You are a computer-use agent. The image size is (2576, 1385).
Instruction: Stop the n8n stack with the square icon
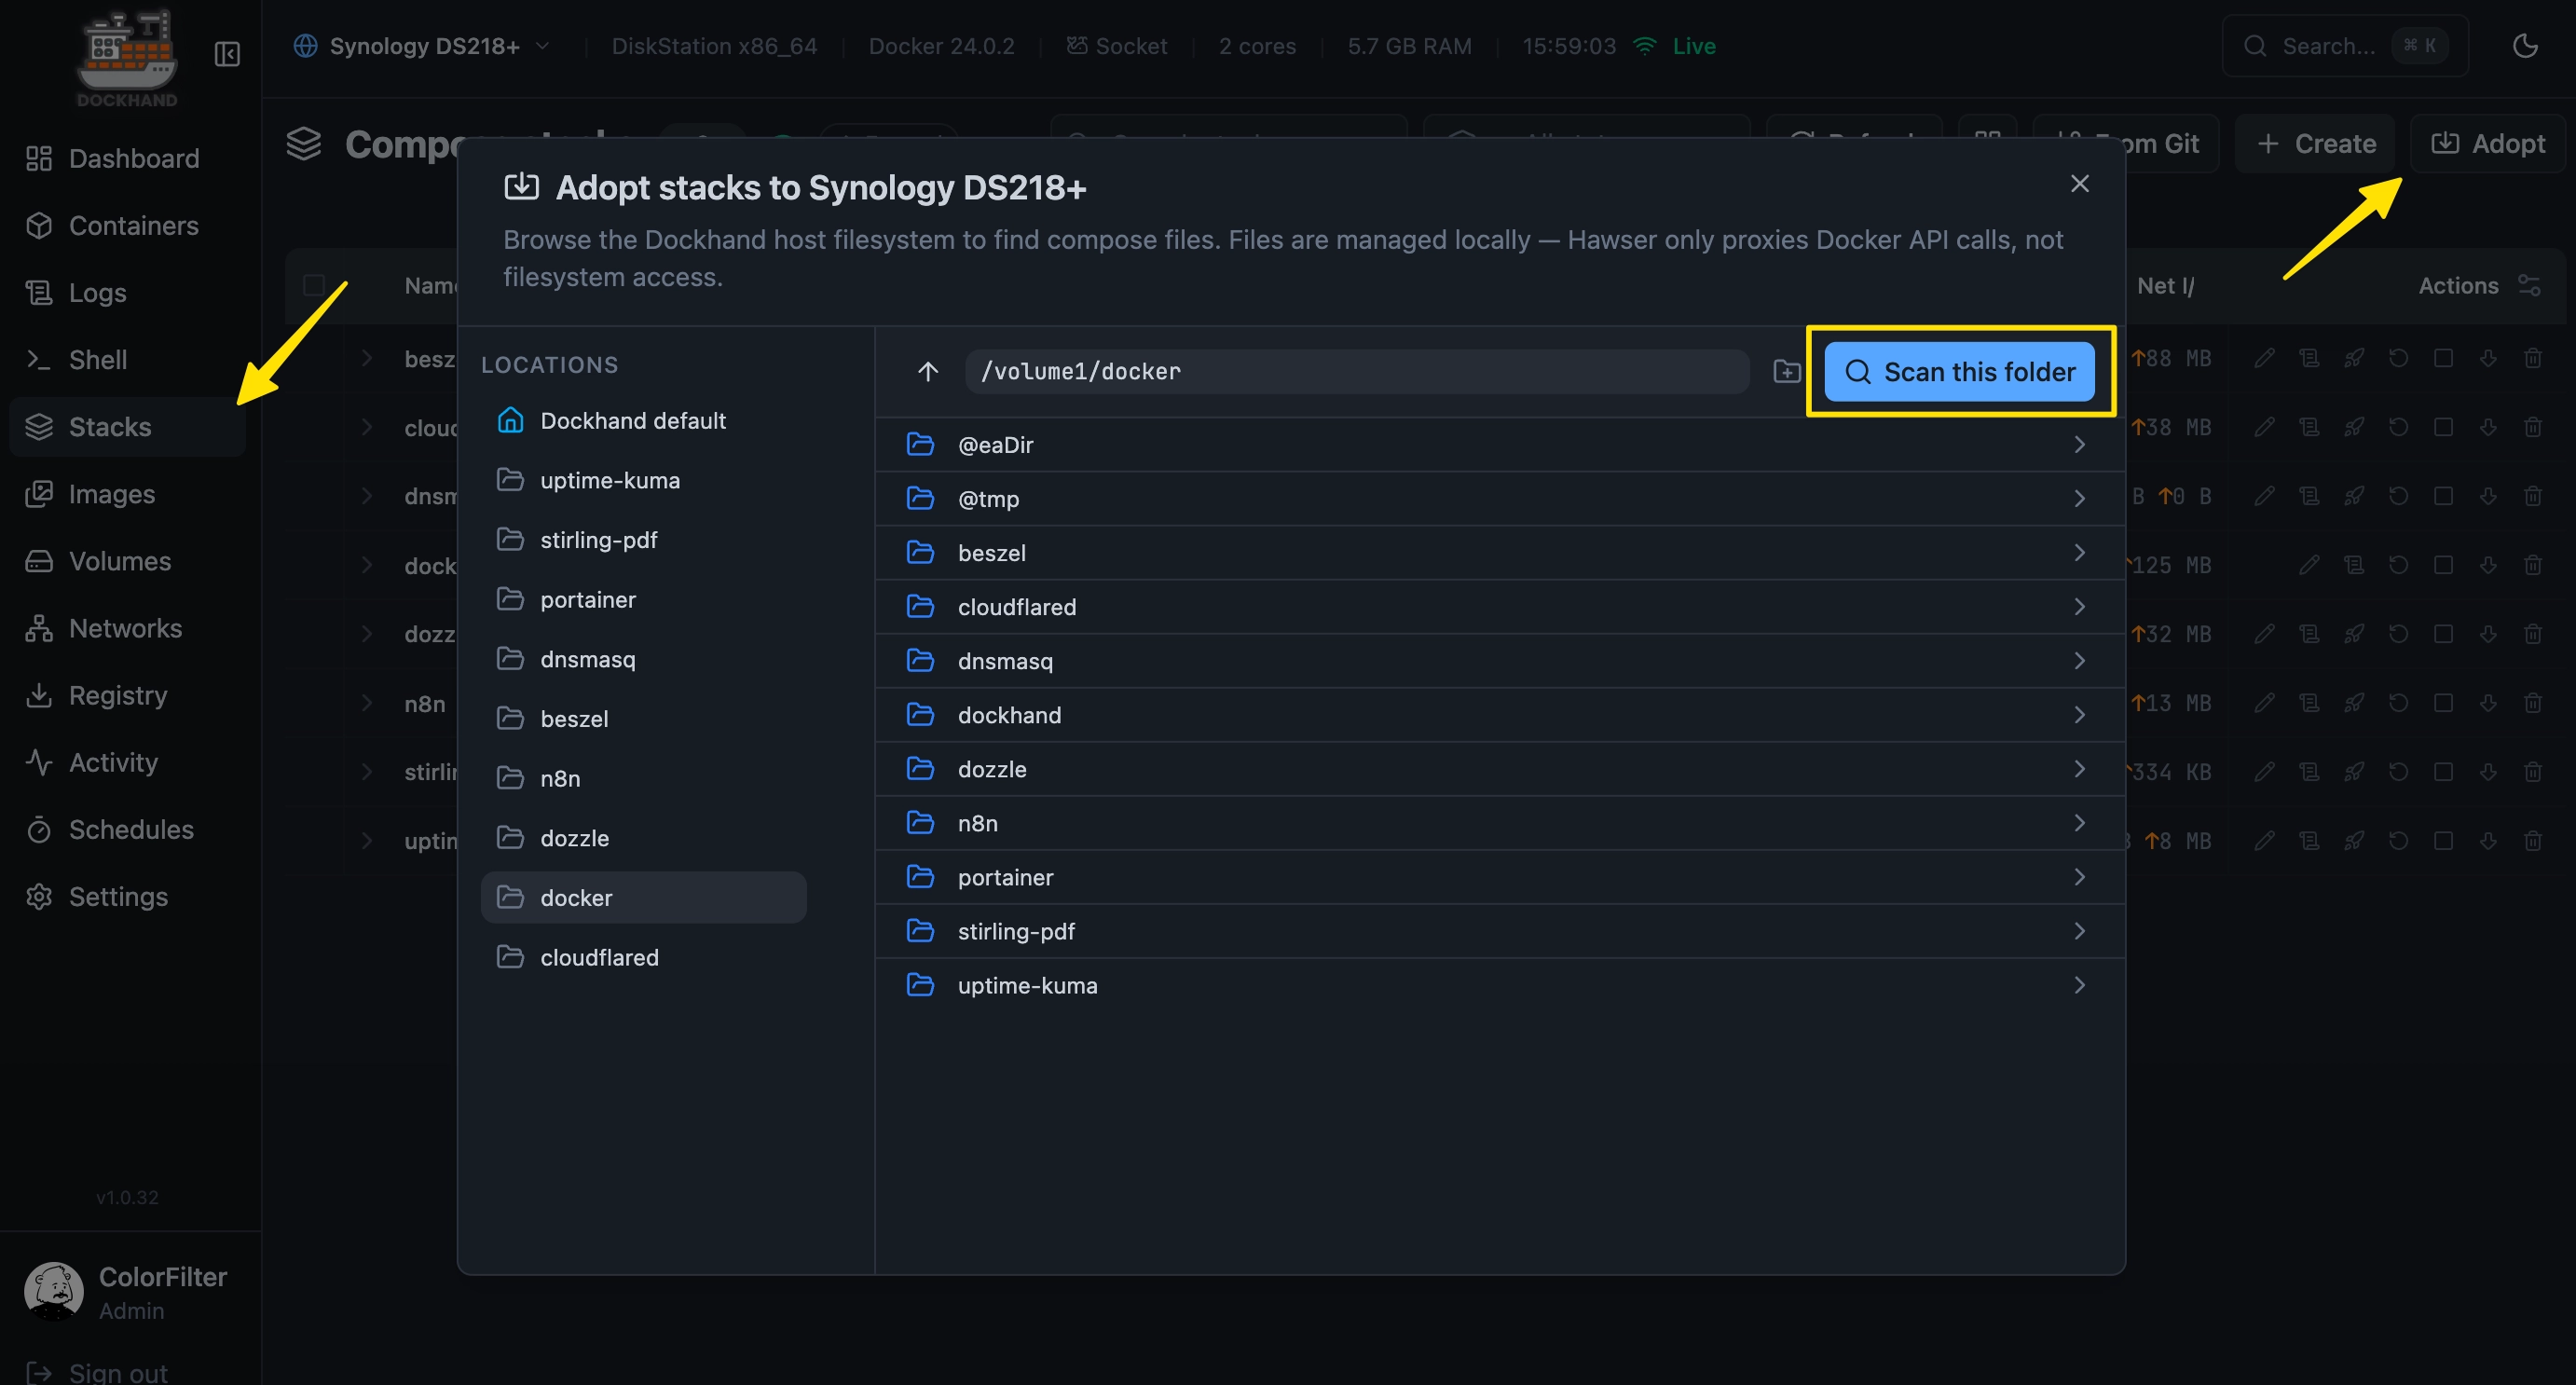pos(2443,703)
